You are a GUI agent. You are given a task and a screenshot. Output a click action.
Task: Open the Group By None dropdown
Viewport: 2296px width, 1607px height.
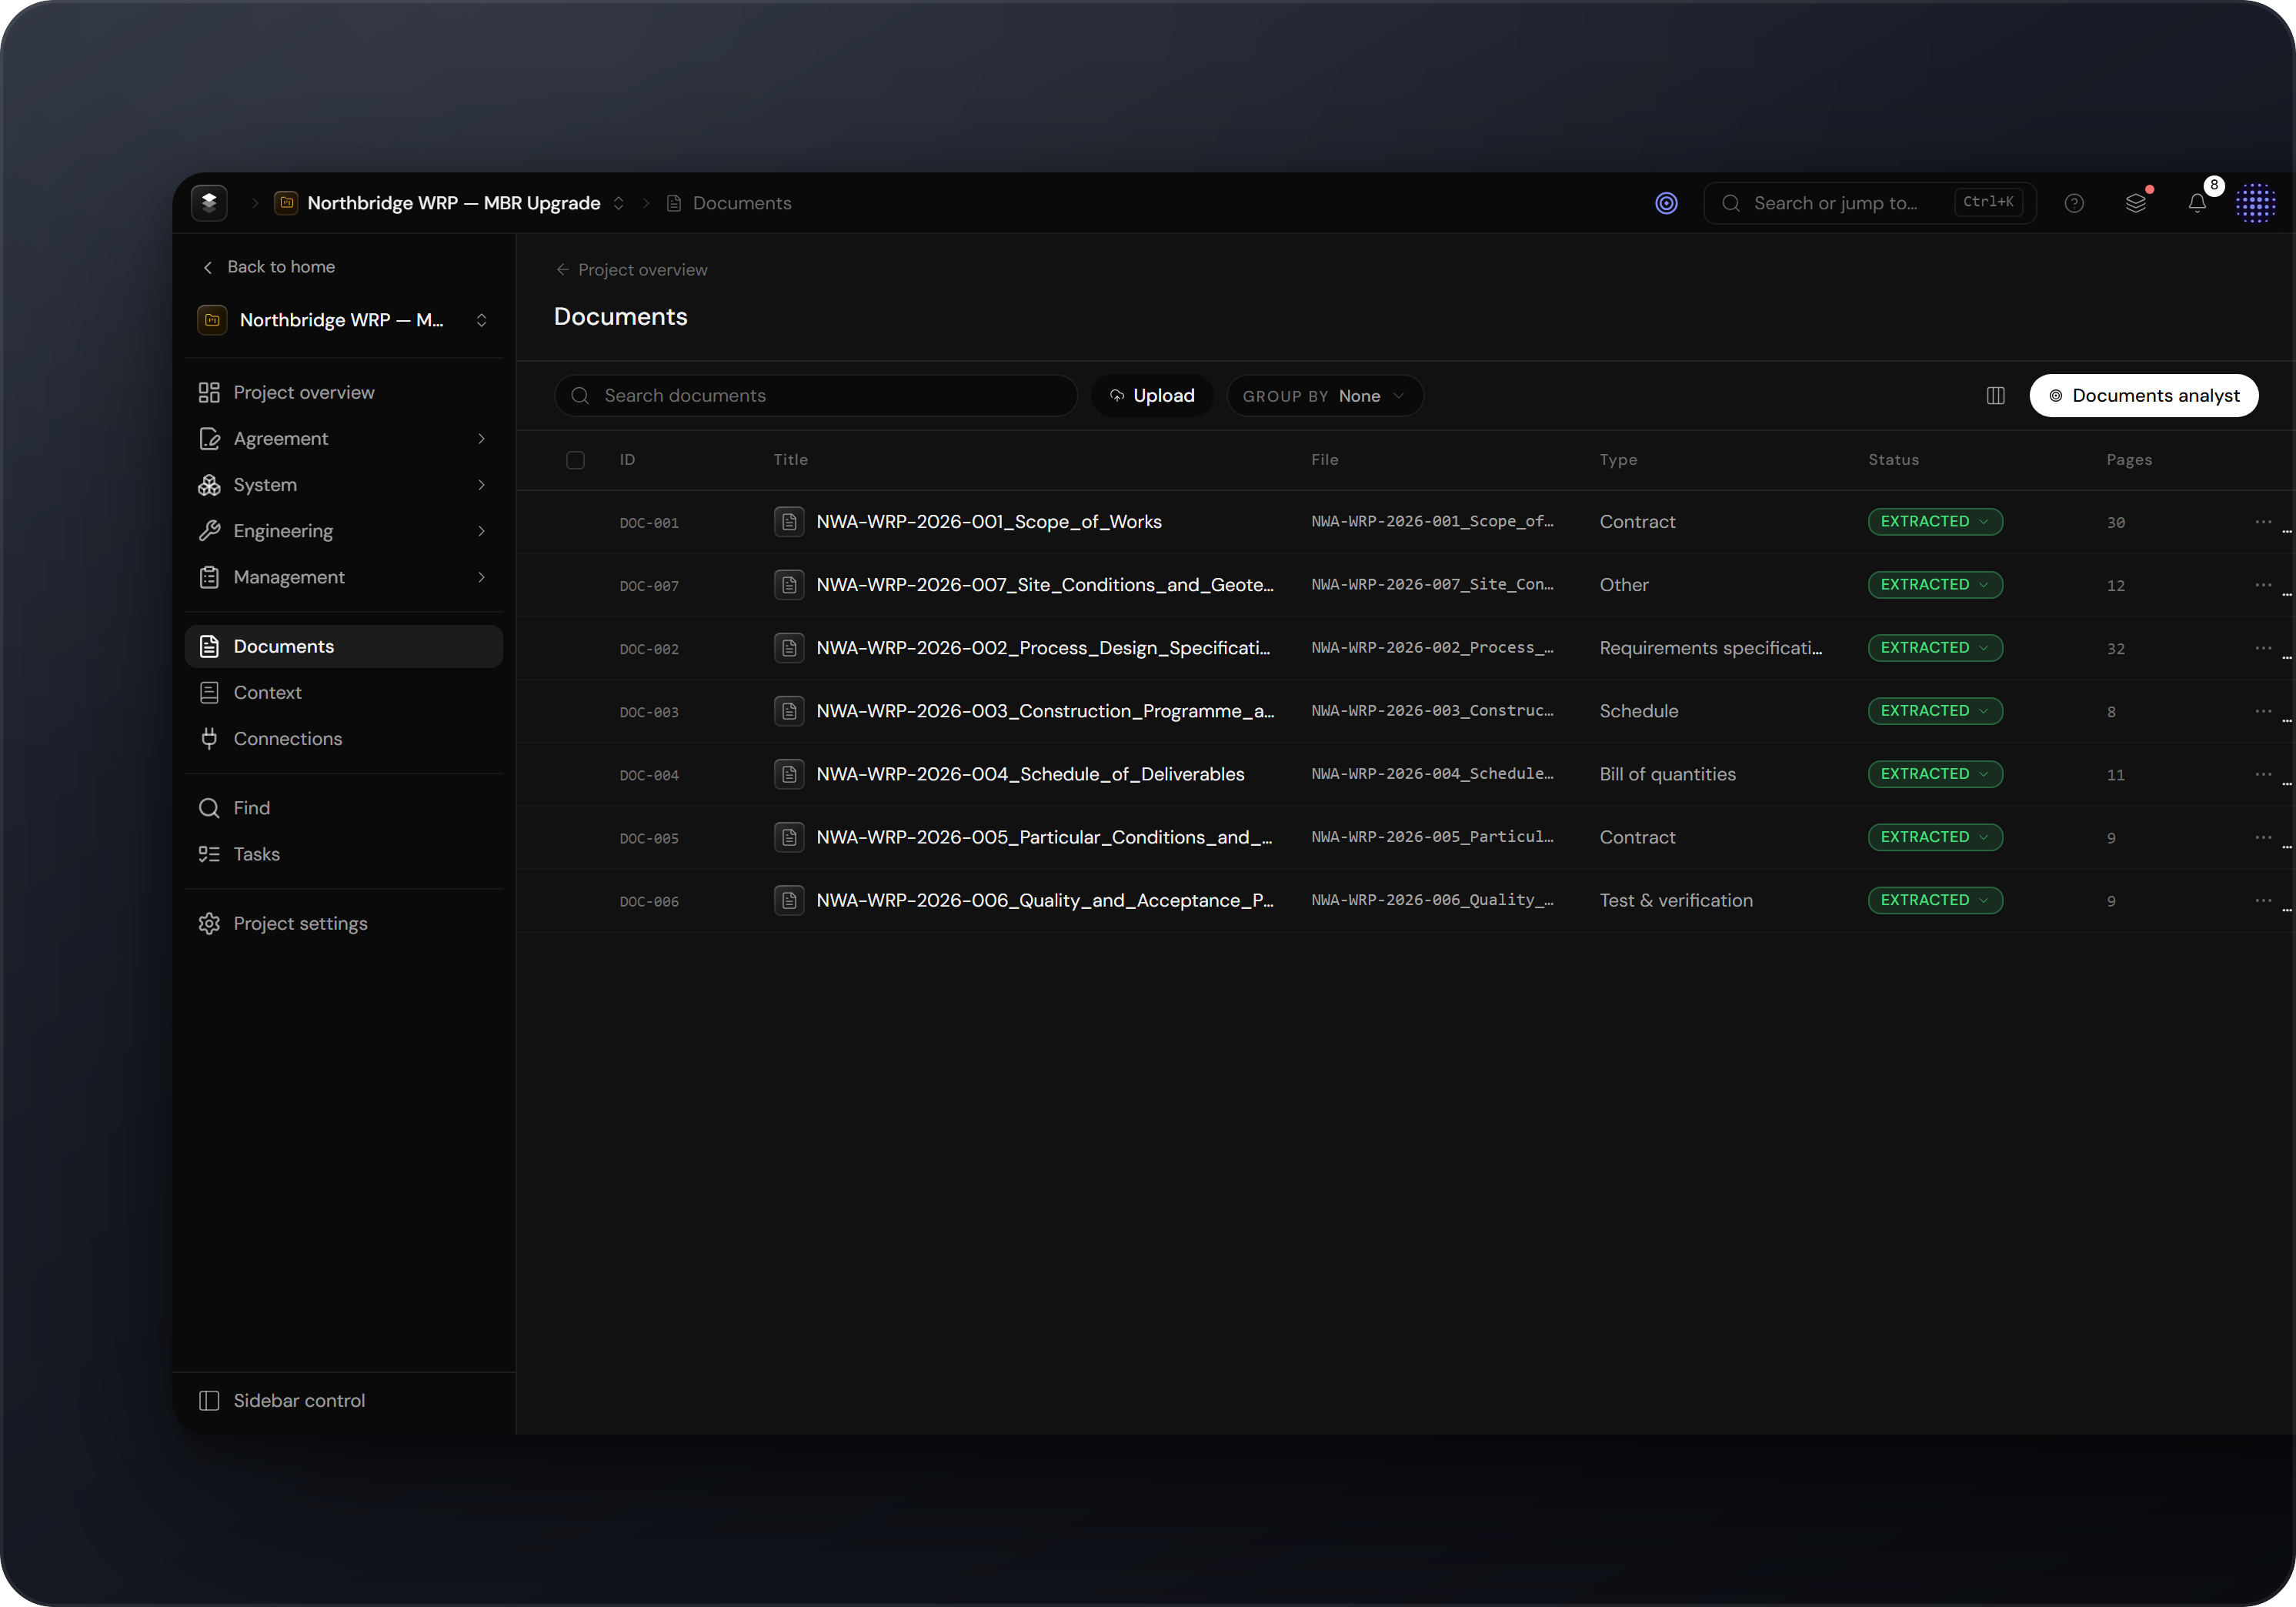click(x=1324, y=396)
